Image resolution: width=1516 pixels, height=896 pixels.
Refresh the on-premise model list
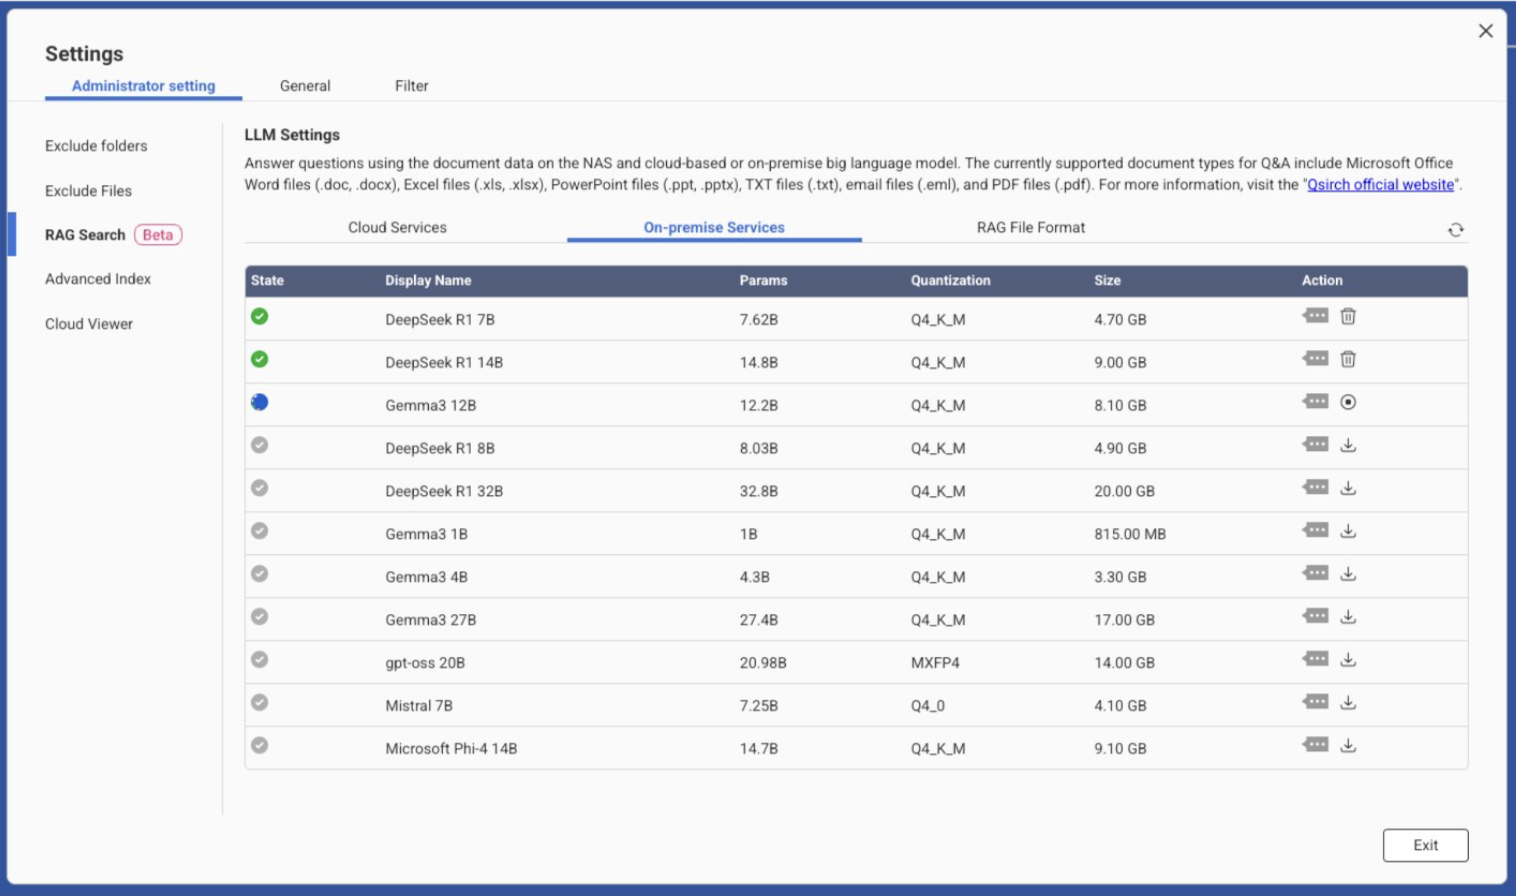1455,230
